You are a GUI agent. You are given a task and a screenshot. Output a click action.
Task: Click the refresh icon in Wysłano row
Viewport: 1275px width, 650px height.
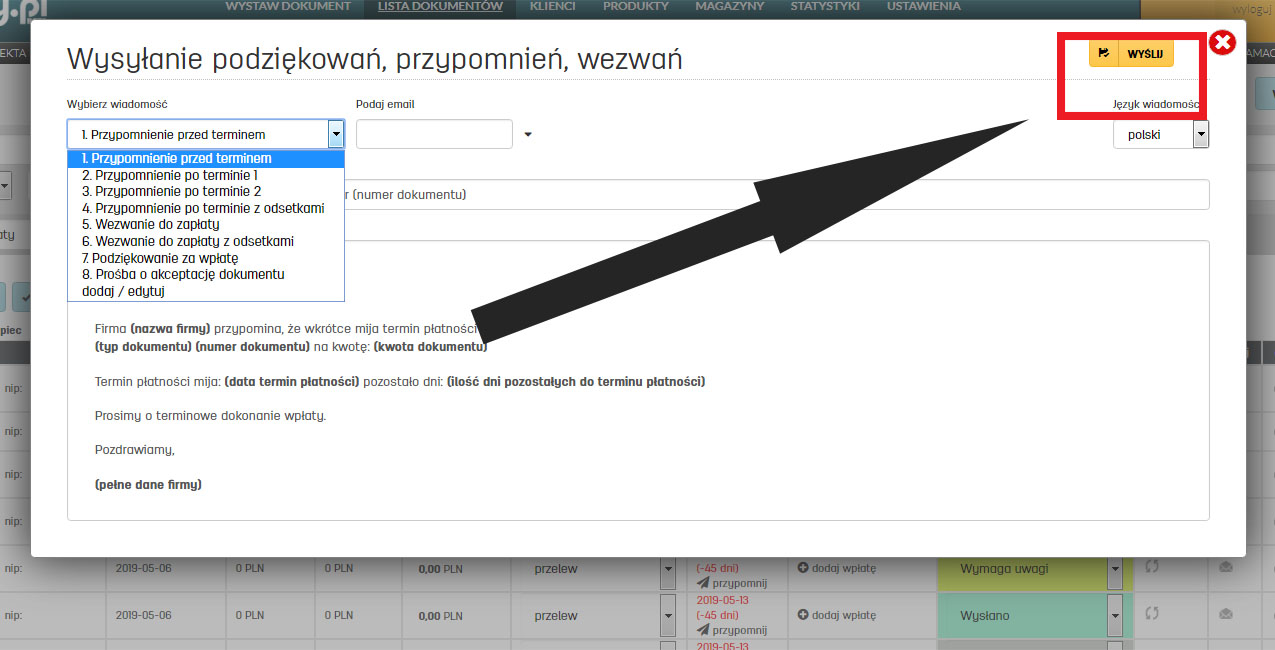pyautogui.click(x=1151, y=614)
